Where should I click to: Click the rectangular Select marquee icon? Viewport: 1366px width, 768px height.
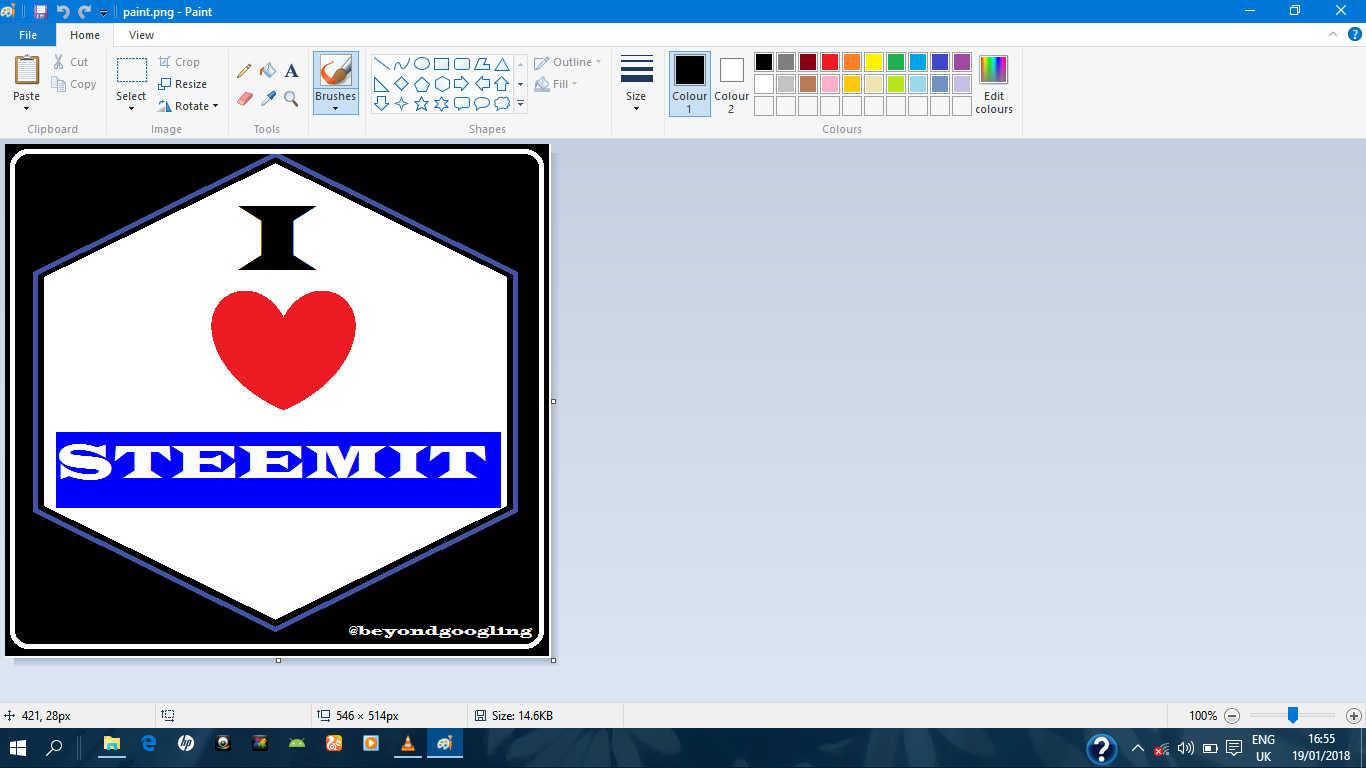point(131,71)
